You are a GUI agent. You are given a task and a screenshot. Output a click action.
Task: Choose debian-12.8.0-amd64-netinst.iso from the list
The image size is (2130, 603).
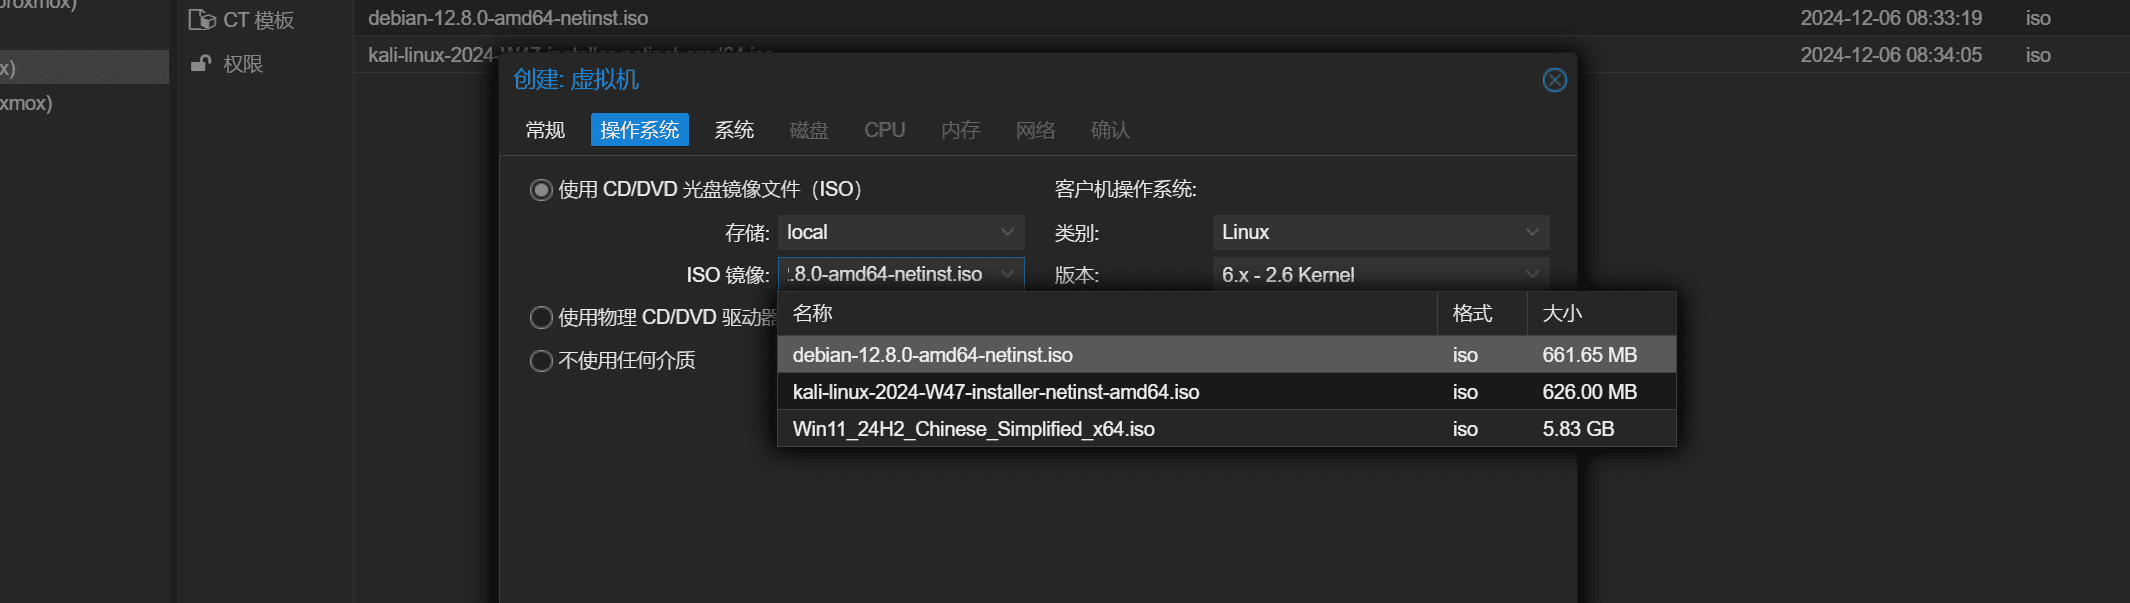pos(1227,355)
